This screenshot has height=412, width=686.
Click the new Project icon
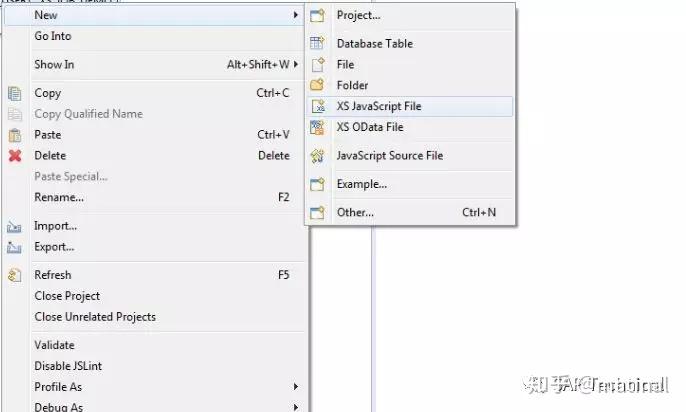tap(317, 16)
